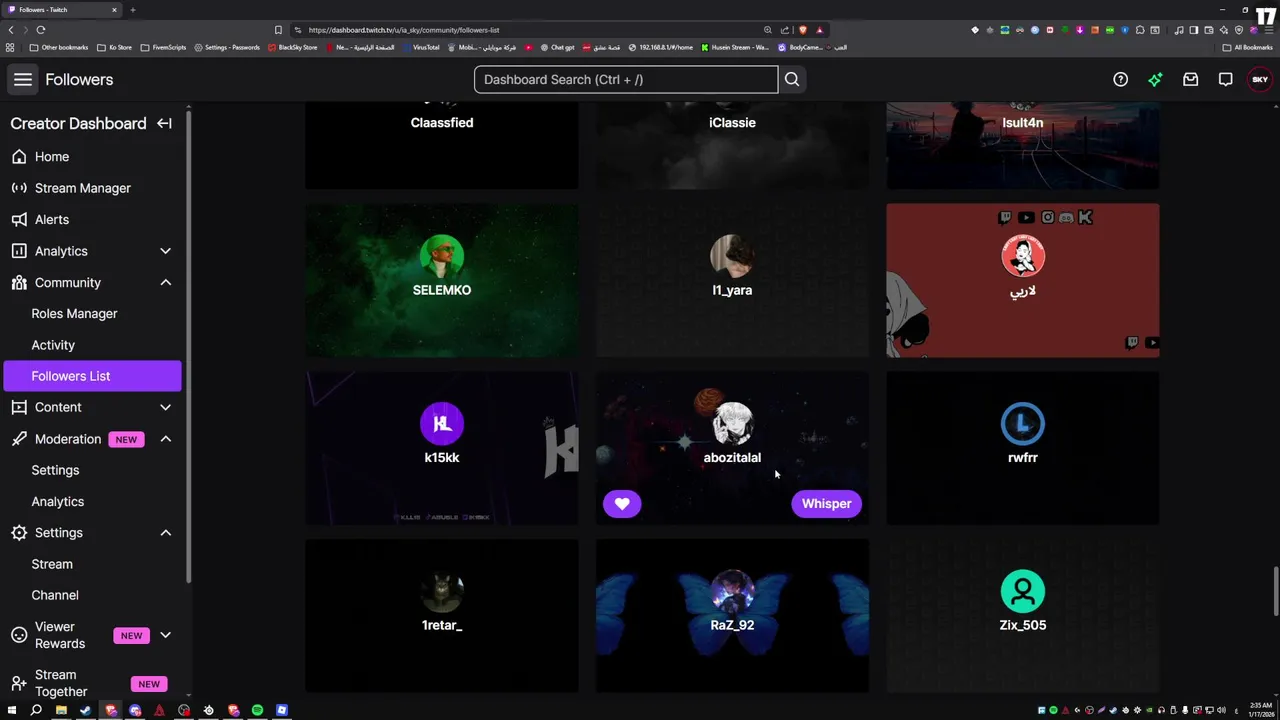This screenshot has height=720, width=1280.
Task: Collapse the Settings section chevron
Action: 166,533
